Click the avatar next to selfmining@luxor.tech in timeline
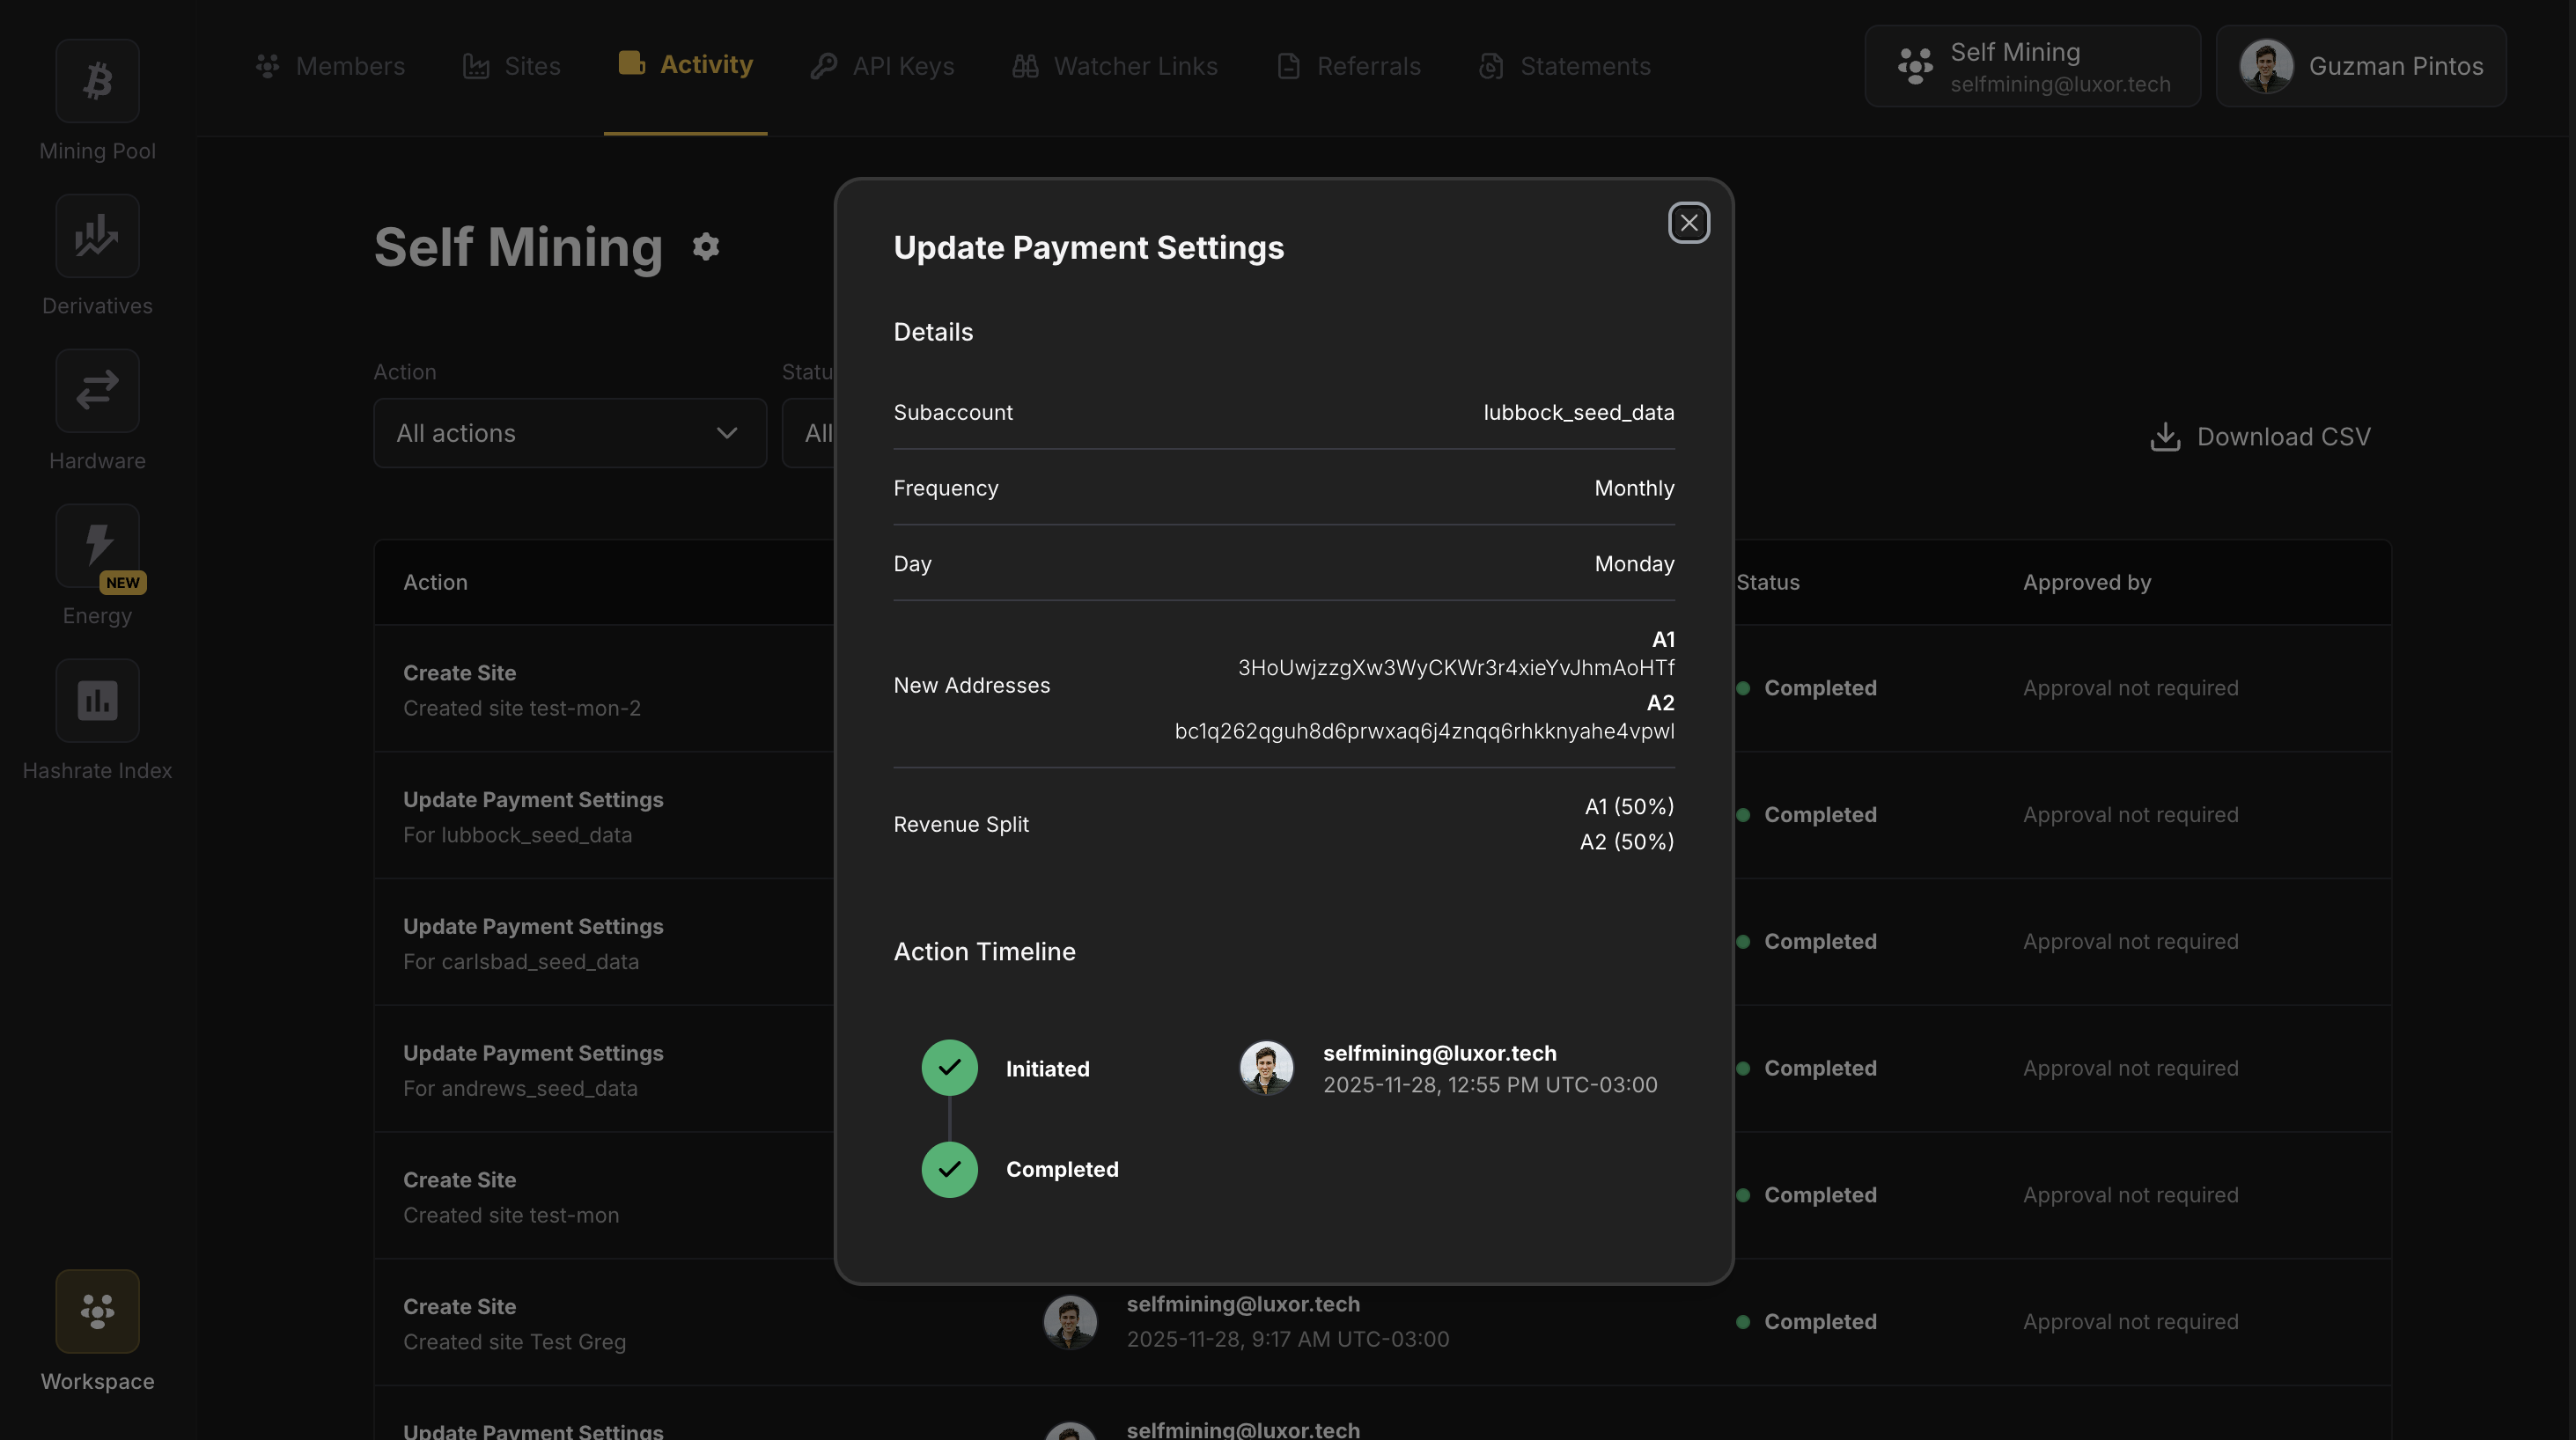The width and height of the screenshot is (2576, 1440). click(x=1266, y=1067)
